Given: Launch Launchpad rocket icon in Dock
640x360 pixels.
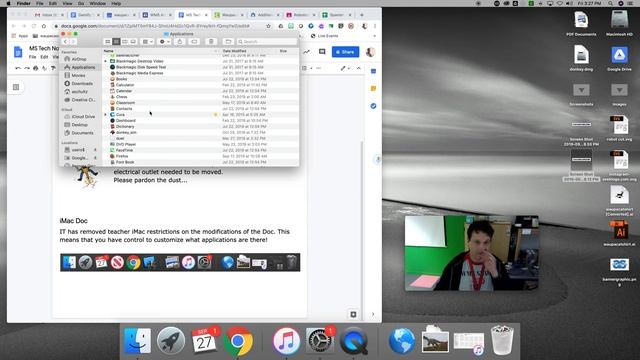Looking at the screenshot, I should pos(171,340).
